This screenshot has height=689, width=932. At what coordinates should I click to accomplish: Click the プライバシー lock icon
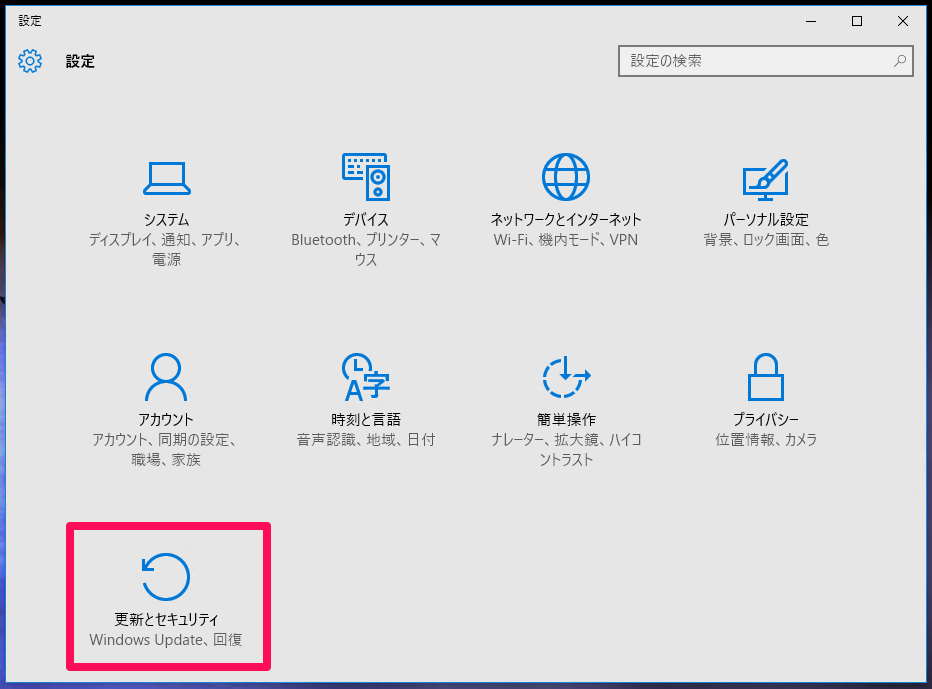766,375
